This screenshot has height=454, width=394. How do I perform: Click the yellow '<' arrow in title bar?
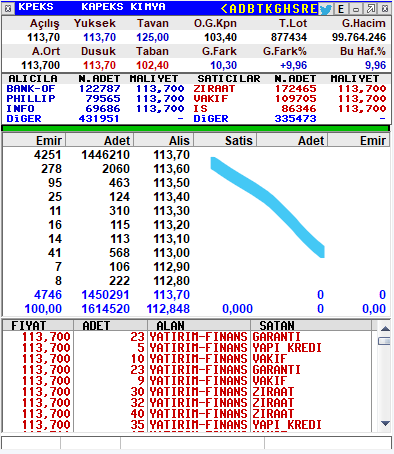[x=224, y=9]
